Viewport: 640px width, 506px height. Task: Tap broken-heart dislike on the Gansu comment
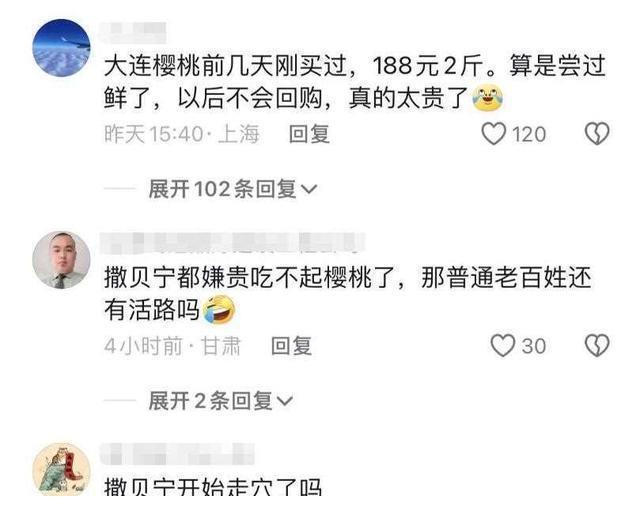pyautogui.click(x=597, y=346)
